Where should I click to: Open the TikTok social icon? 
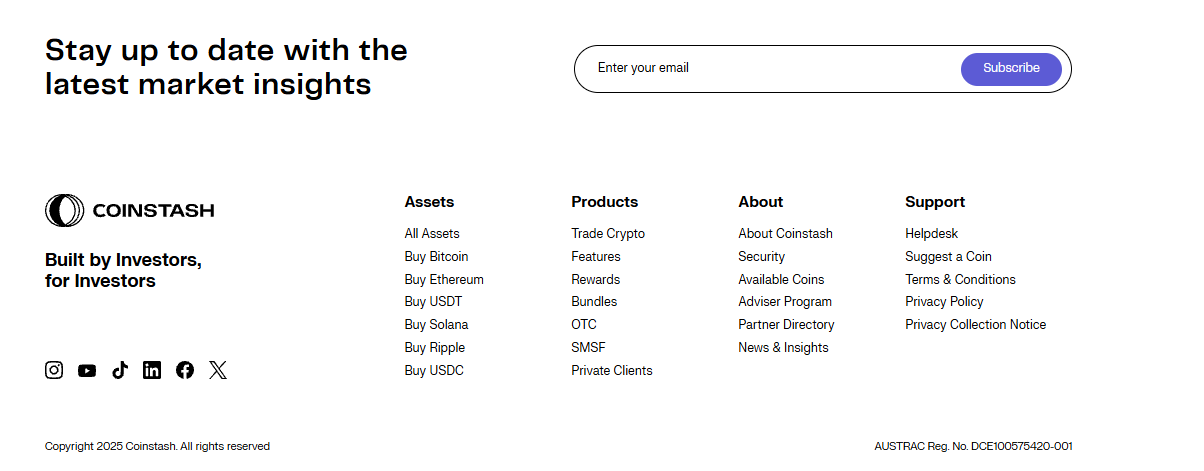point(120,370)
